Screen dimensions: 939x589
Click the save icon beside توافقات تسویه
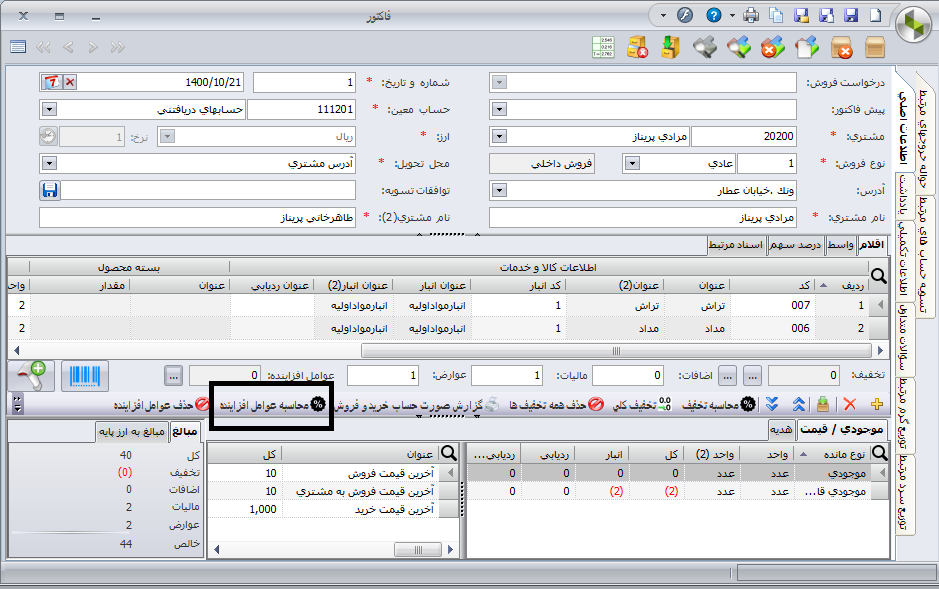50,190
